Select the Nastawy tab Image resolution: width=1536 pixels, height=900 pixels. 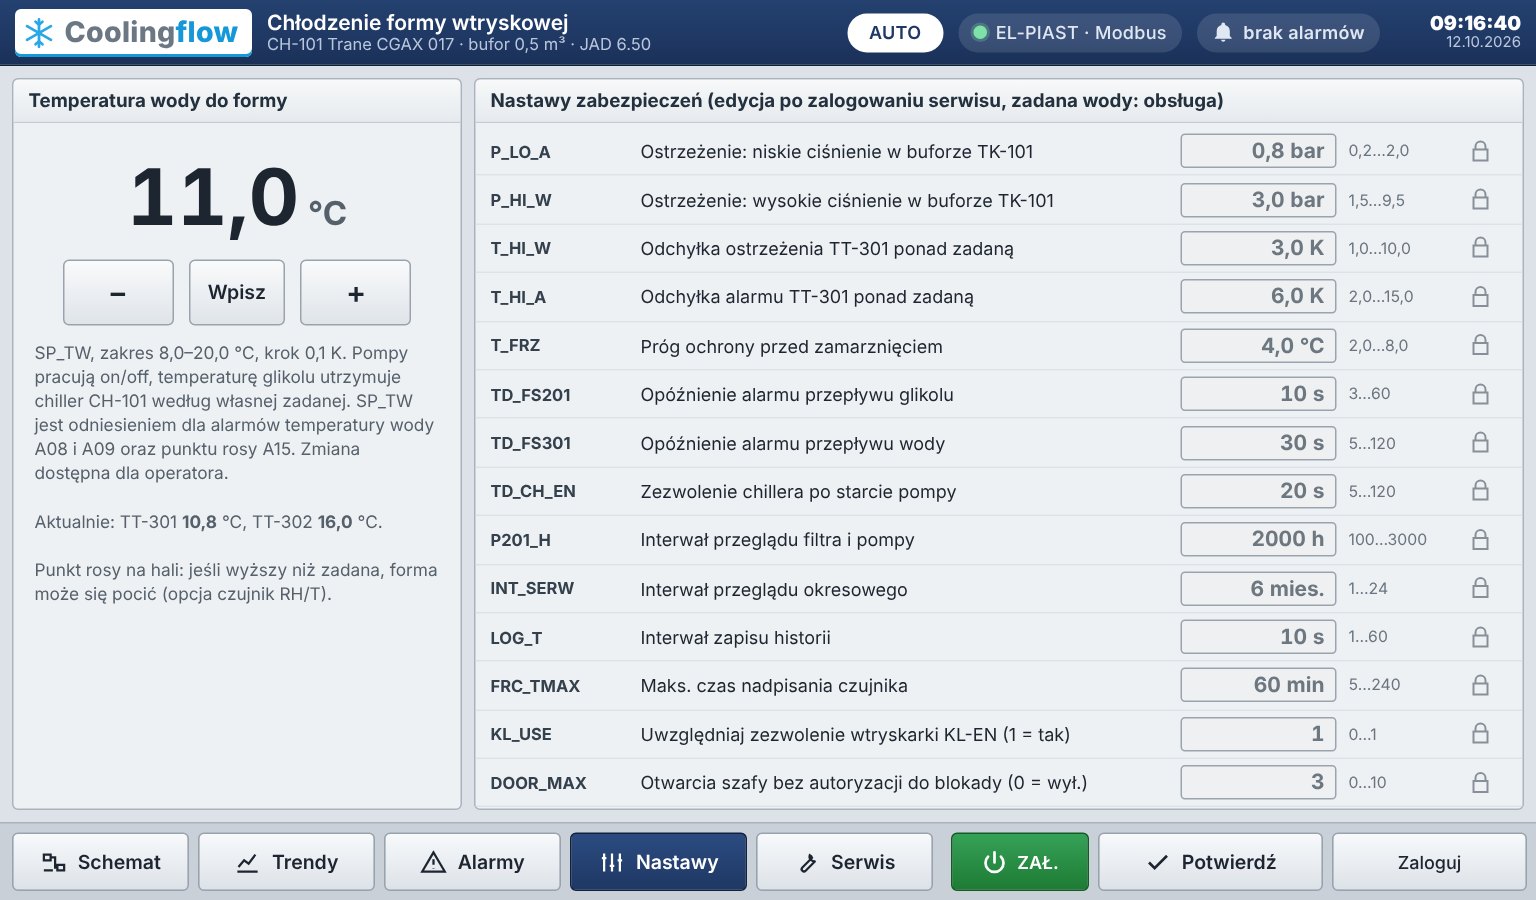tap(658, 862)
